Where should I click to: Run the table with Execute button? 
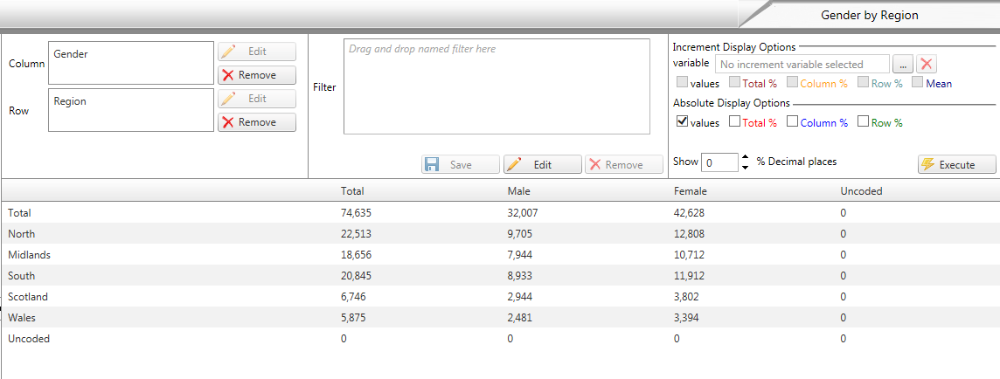pos(957,165)
